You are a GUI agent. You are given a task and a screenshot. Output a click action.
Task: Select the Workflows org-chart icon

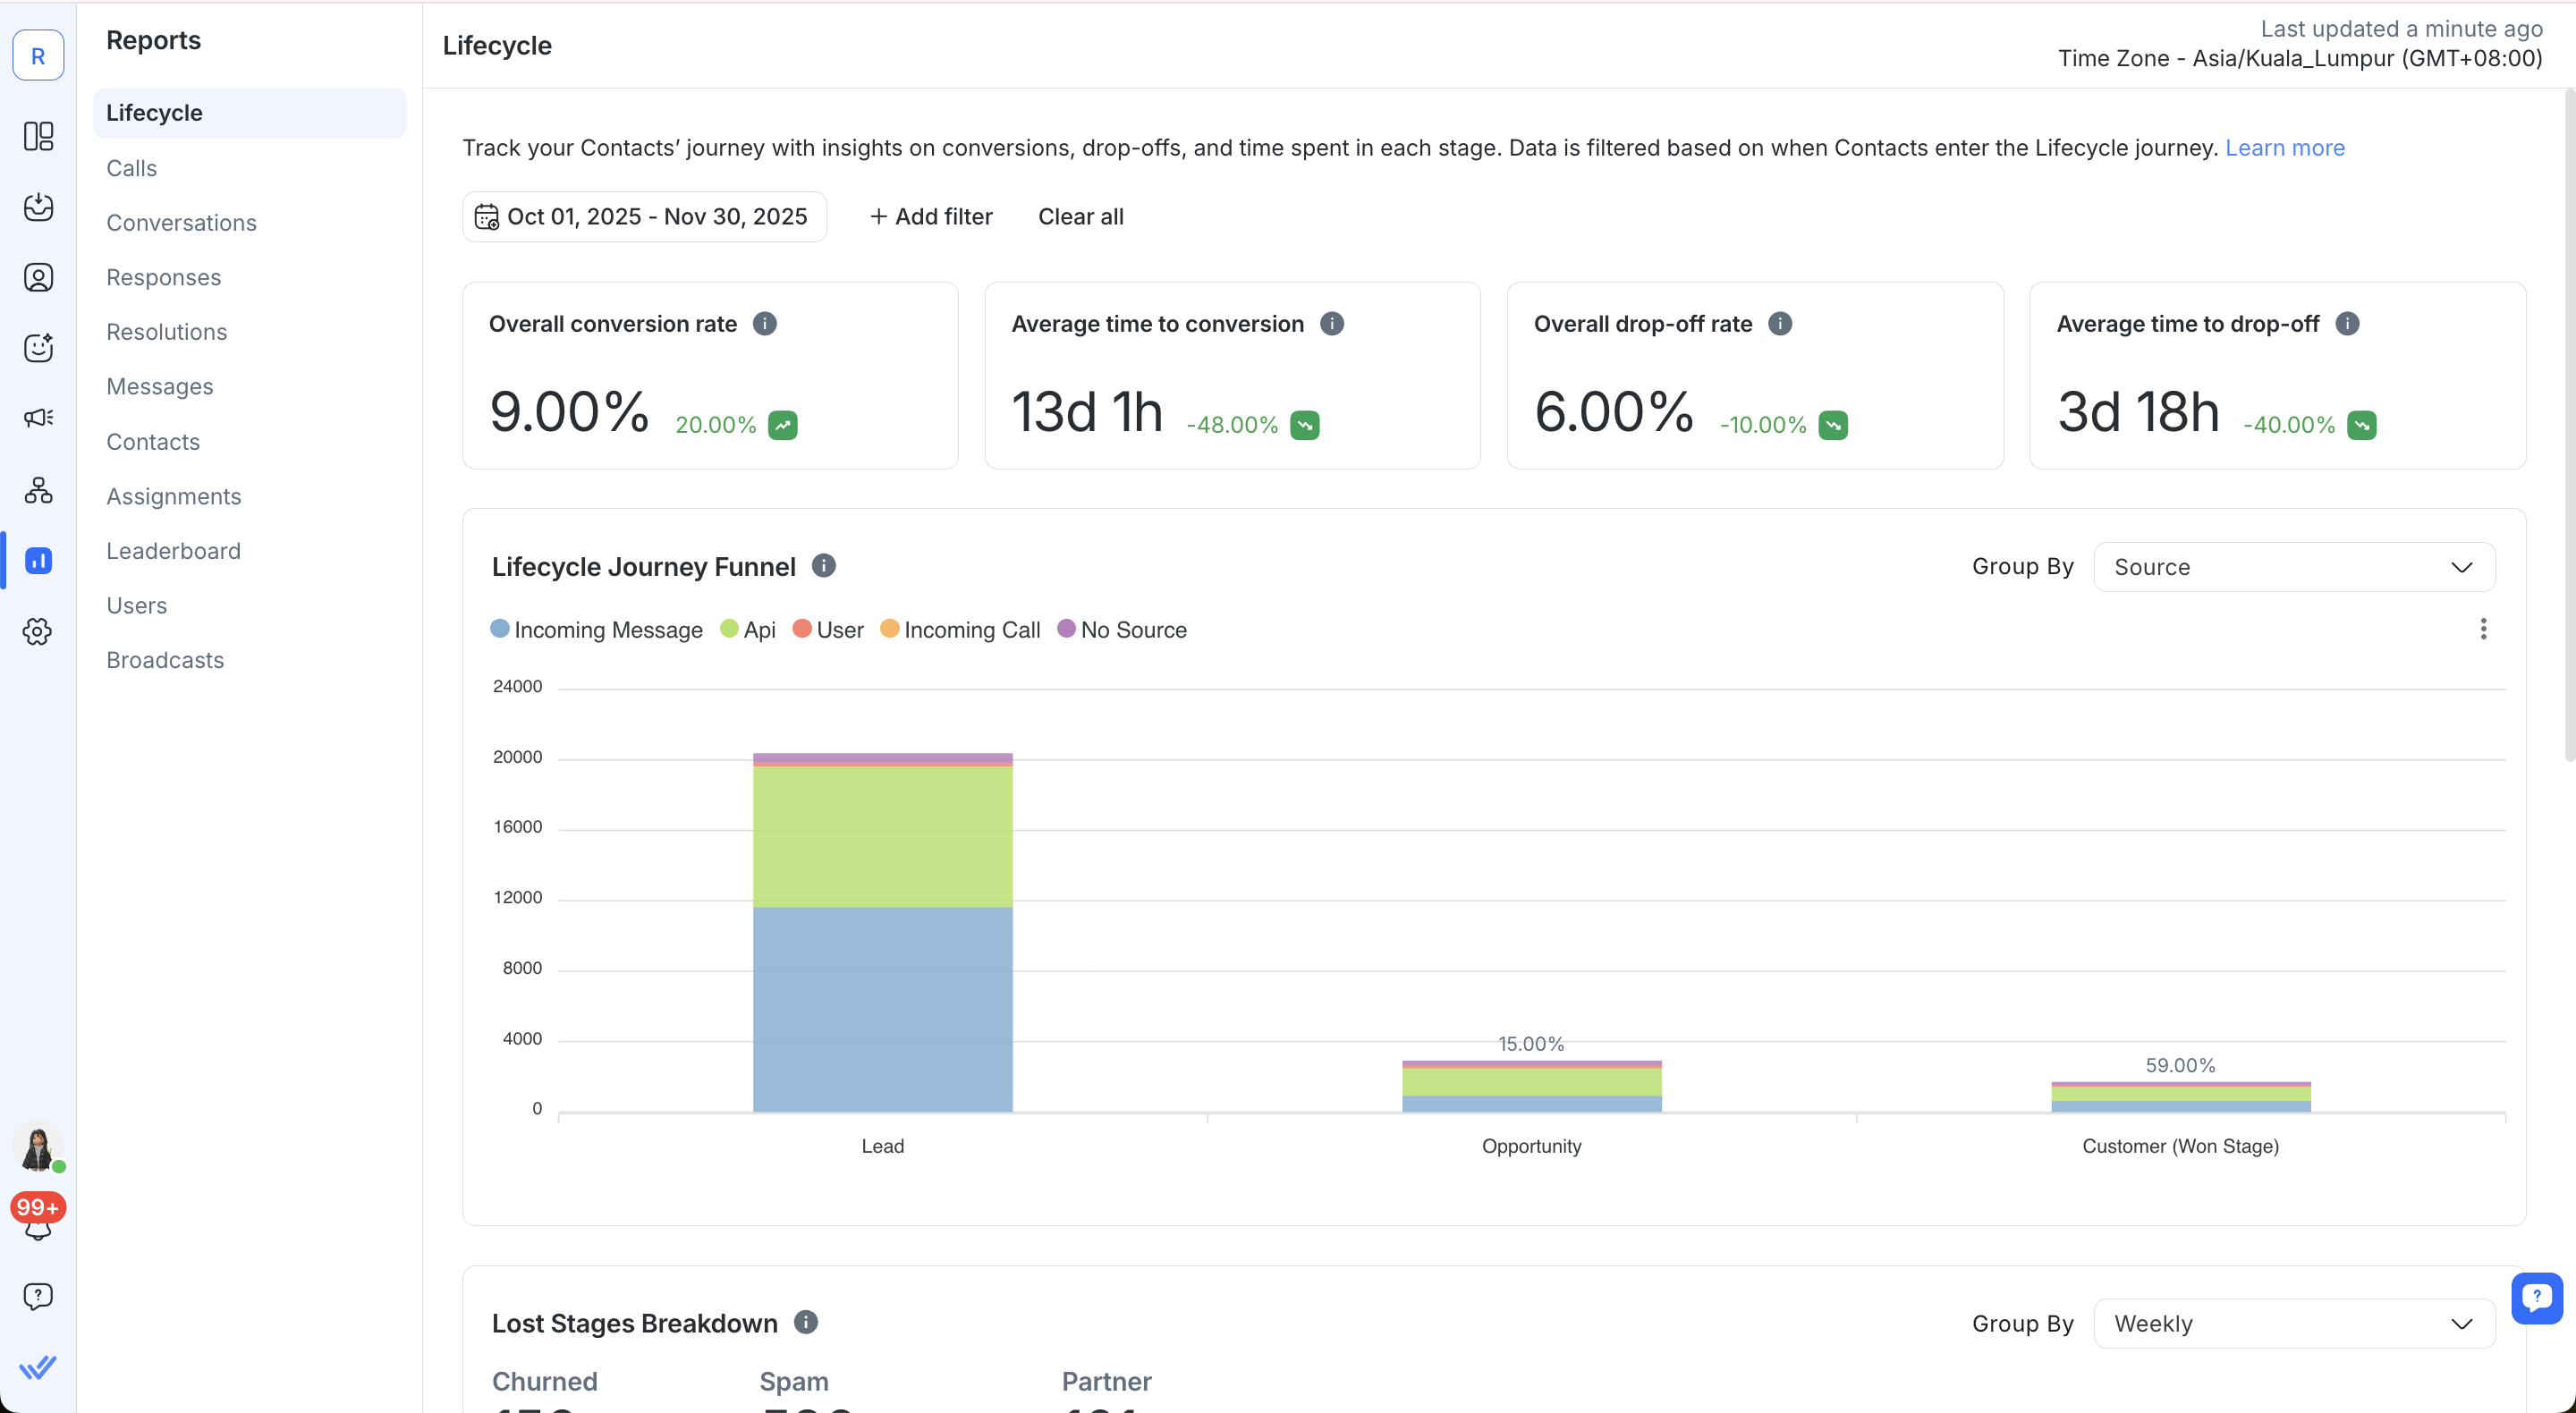tap(39, 490)
